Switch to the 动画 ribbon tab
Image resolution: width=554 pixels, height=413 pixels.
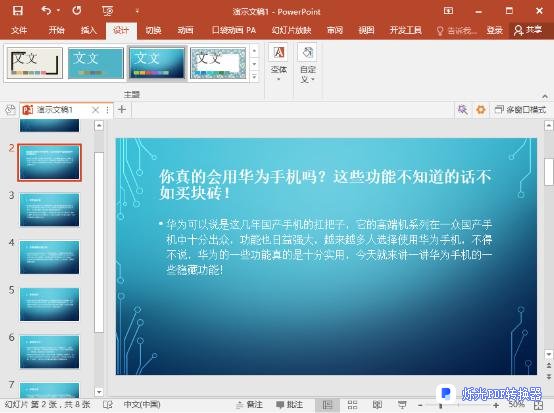[x=185, y=30]
